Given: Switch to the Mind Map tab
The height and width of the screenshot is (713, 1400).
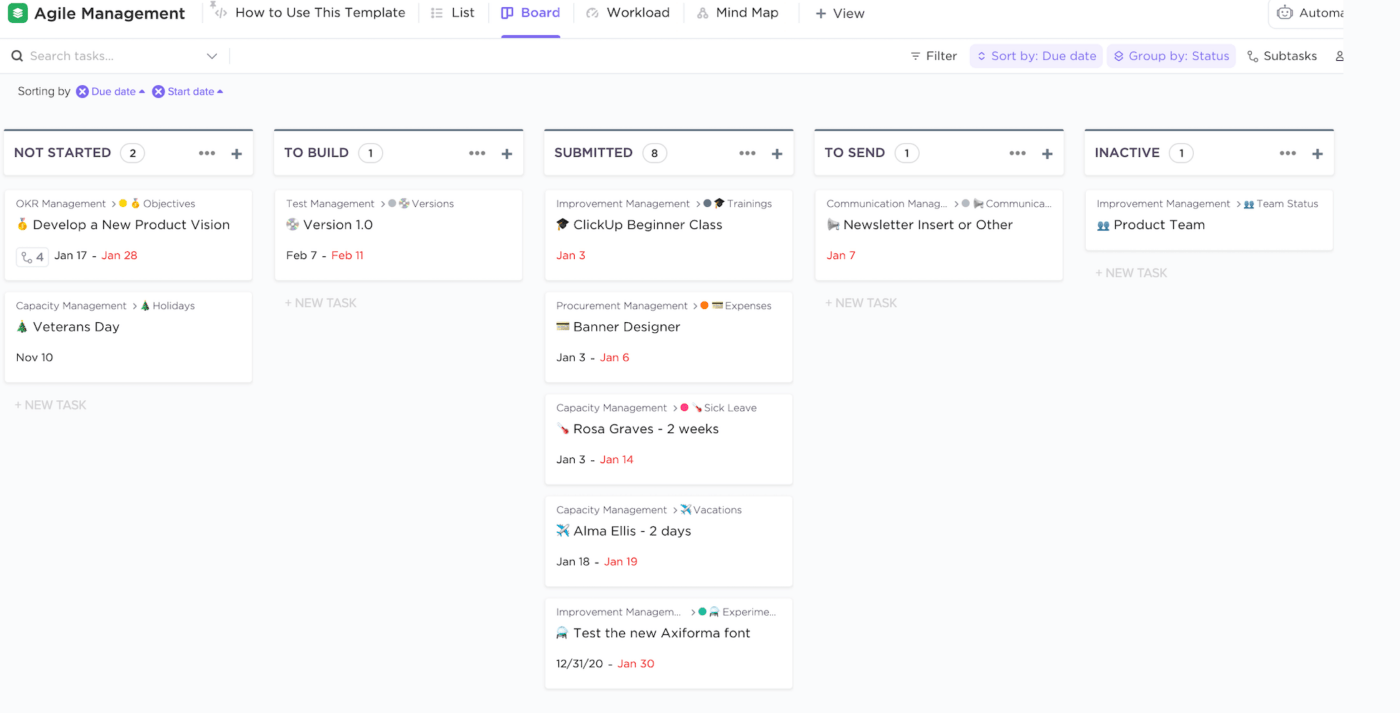Looking at the screenshot, I should (737, 13).
